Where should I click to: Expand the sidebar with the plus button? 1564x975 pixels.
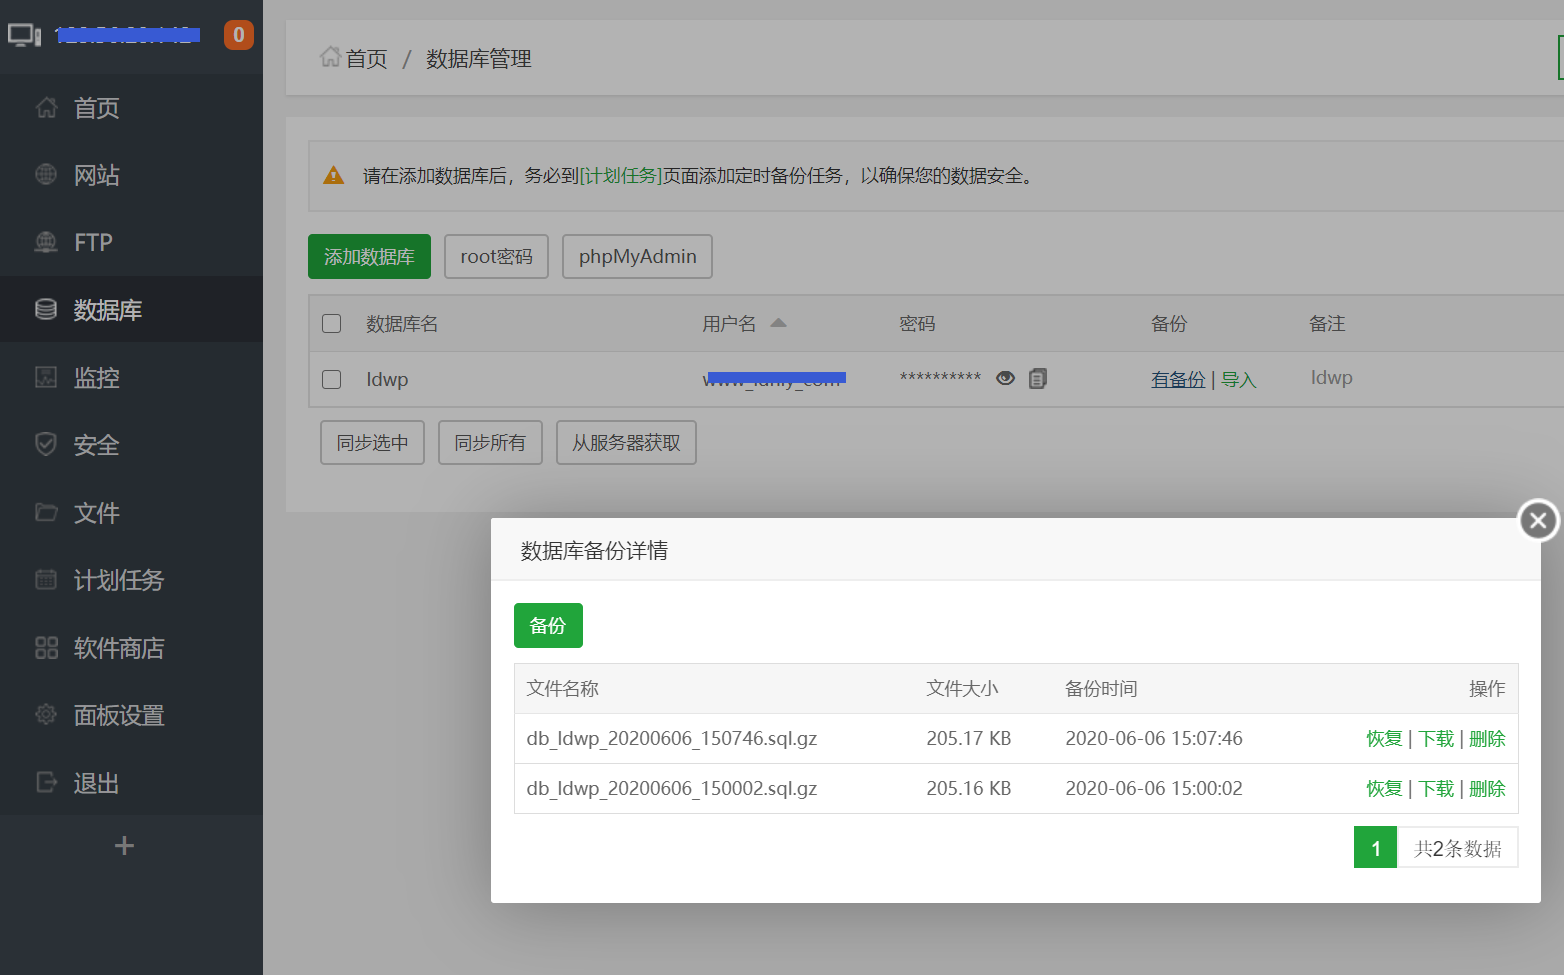click(x=123, y=845)
